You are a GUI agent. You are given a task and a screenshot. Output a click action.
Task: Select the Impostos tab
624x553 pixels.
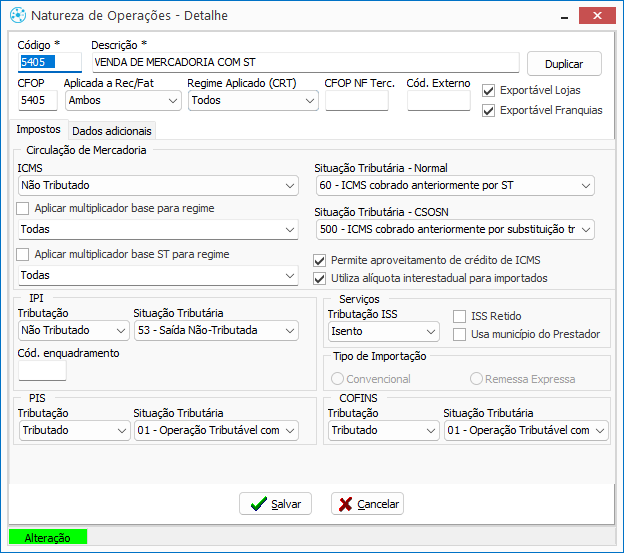39,129
